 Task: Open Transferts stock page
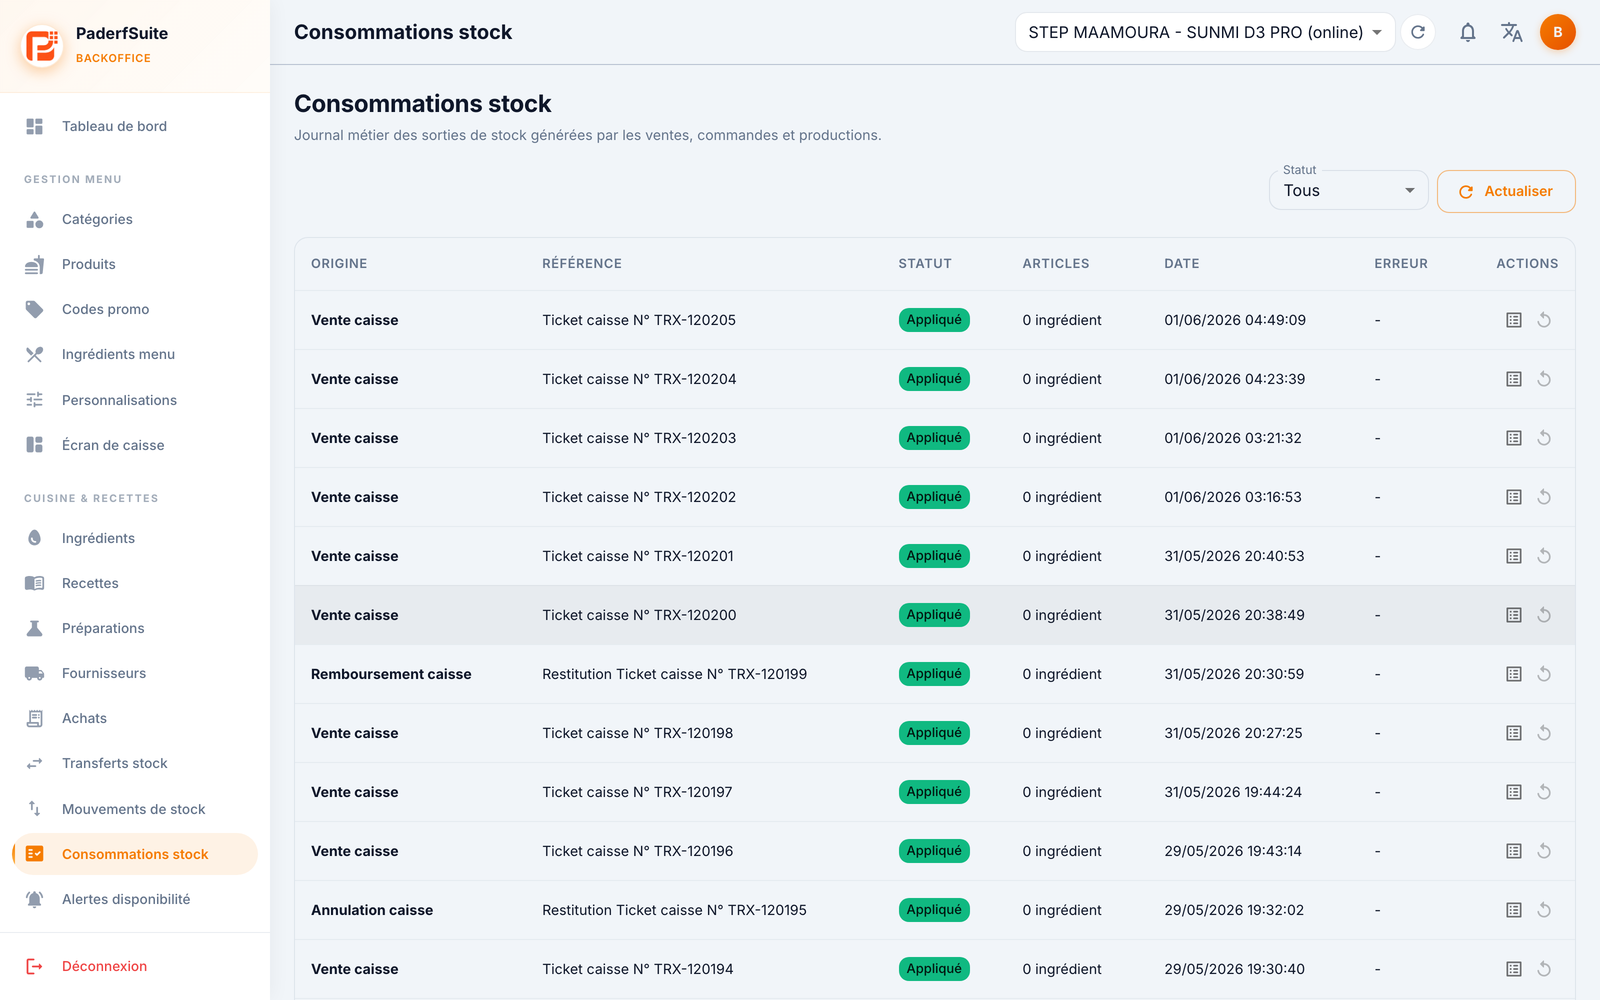[134, 763]
